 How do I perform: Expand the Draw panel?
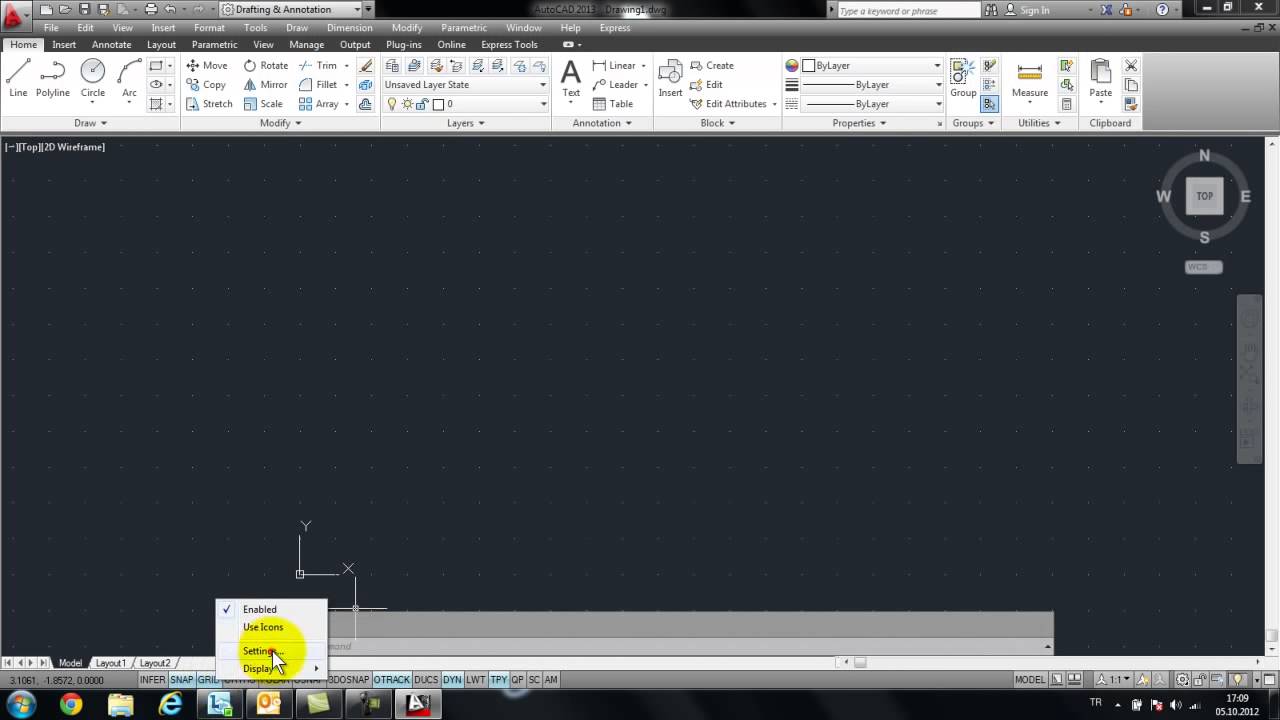(x=90, y=123)
